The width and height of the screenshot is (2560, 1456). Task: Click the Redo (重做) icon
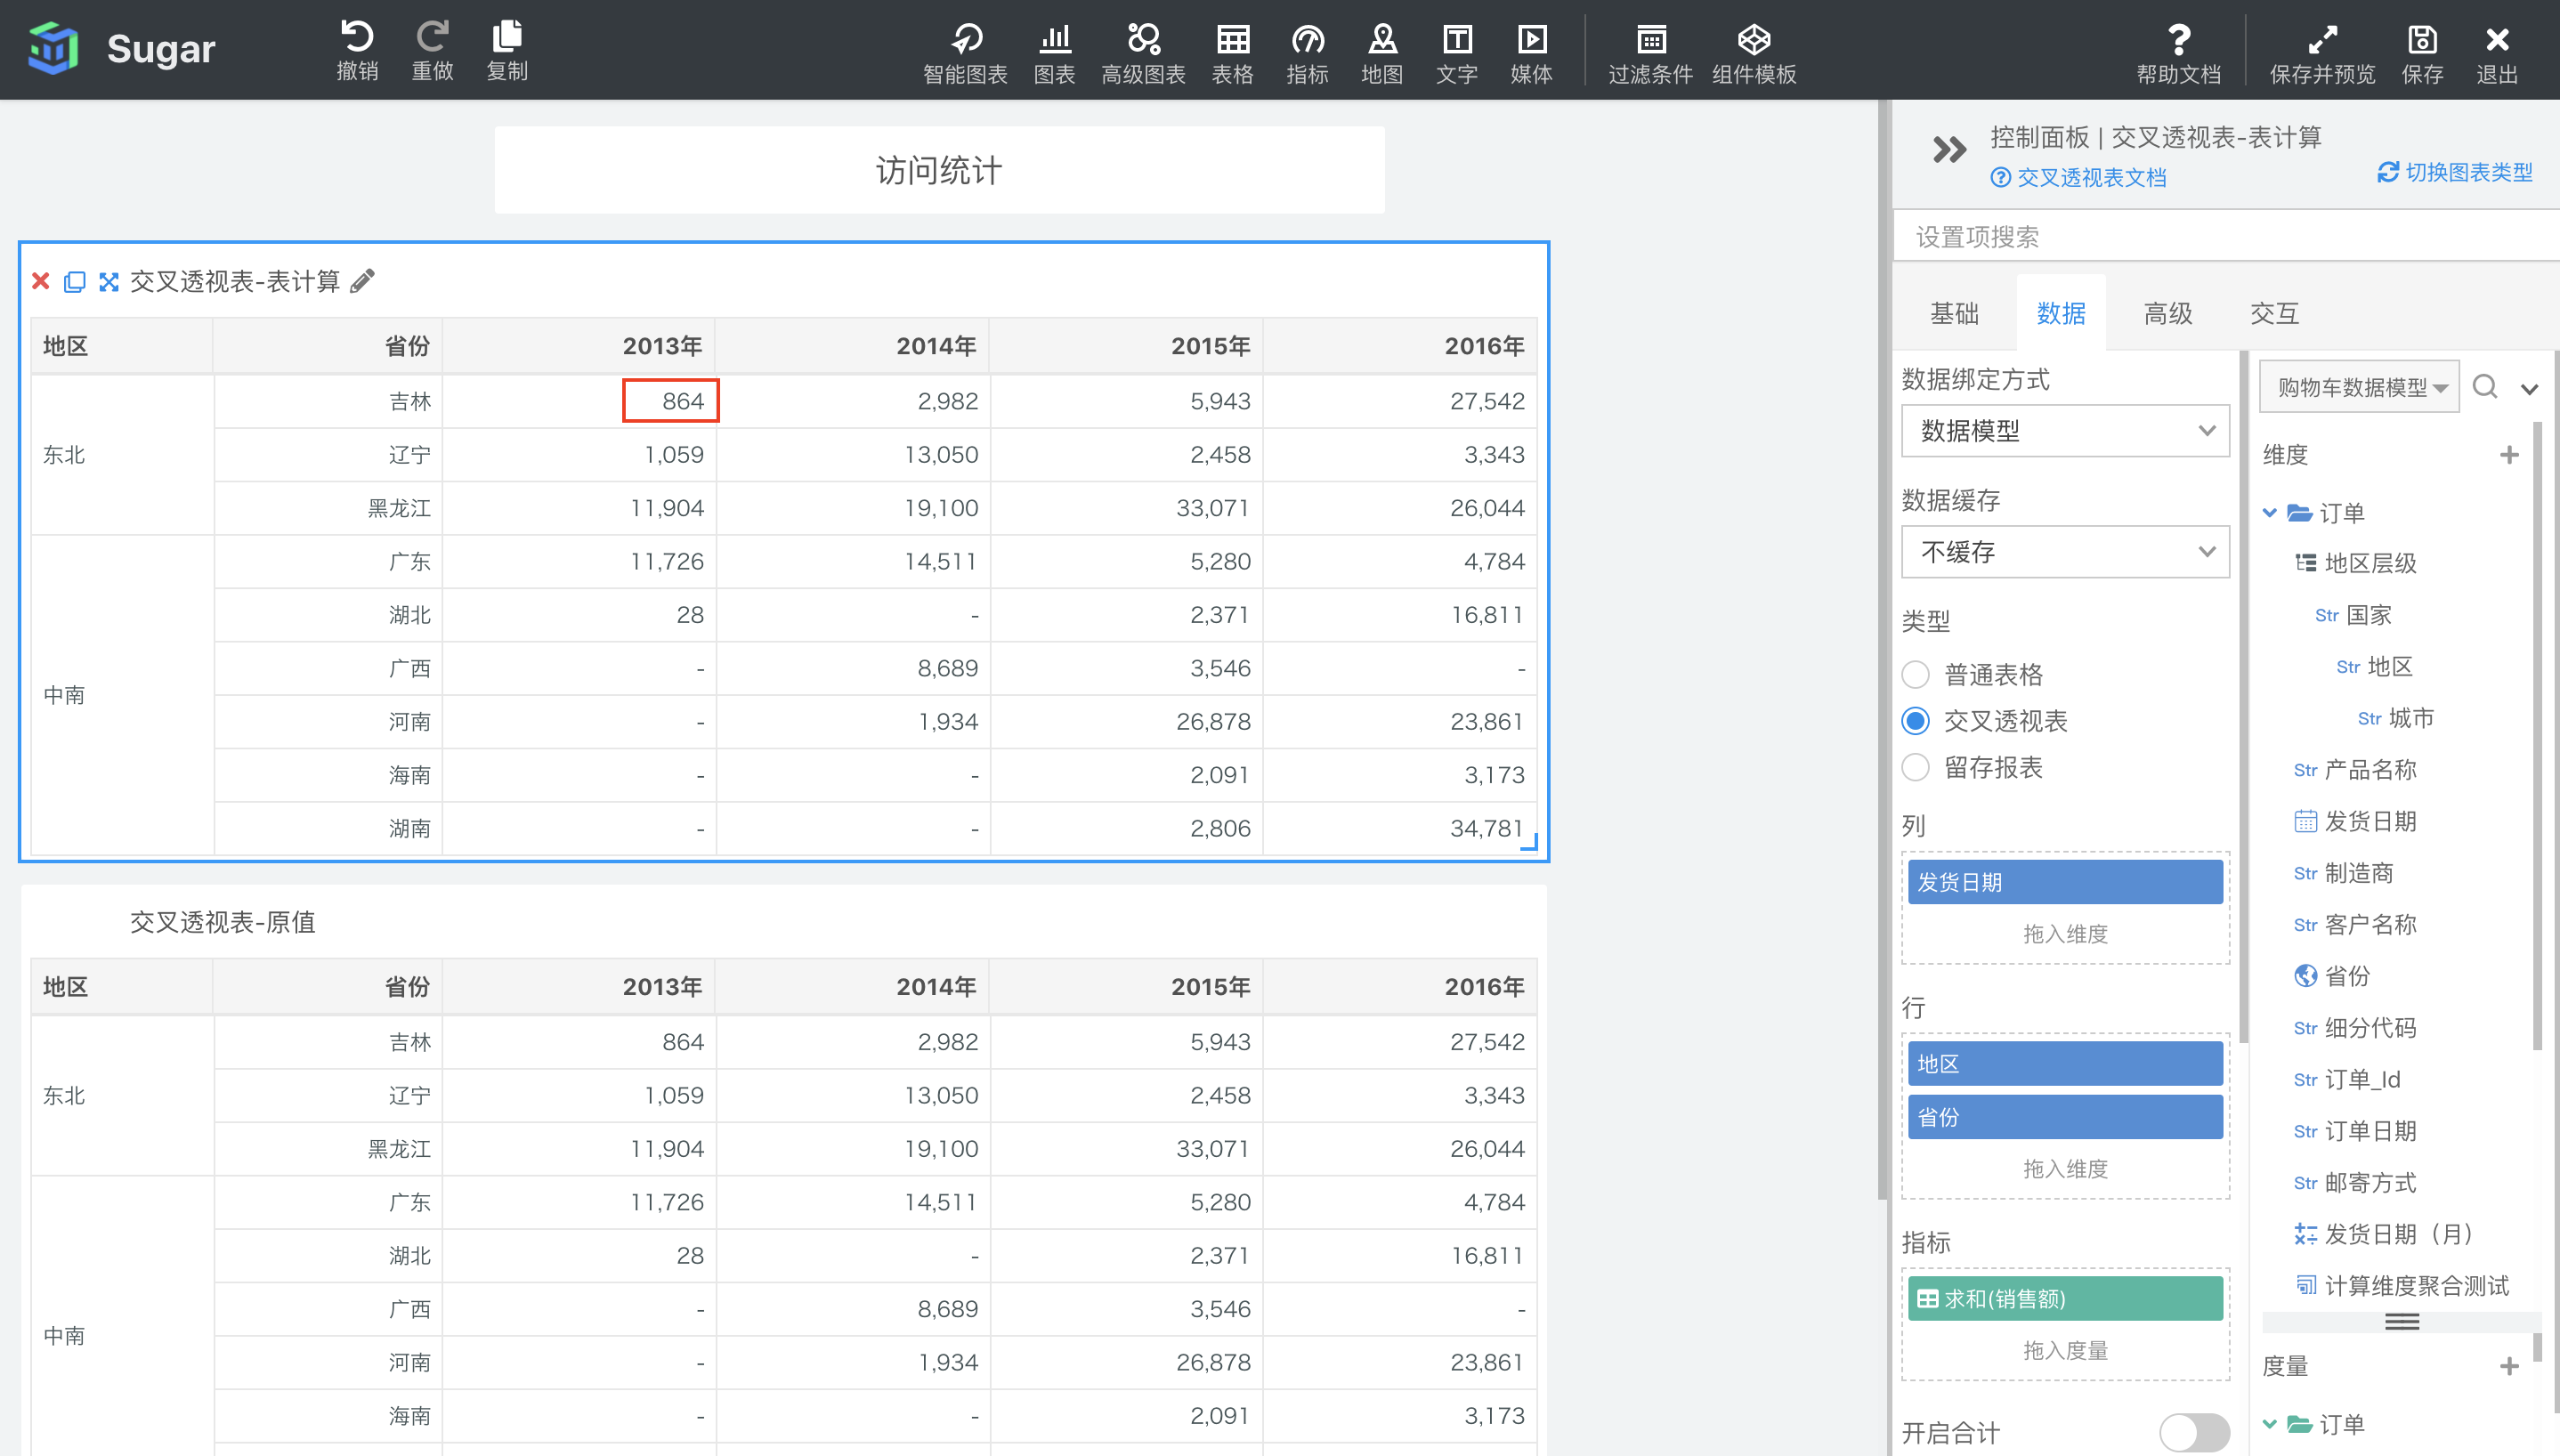pyautogui.click(x=432, y=49)
